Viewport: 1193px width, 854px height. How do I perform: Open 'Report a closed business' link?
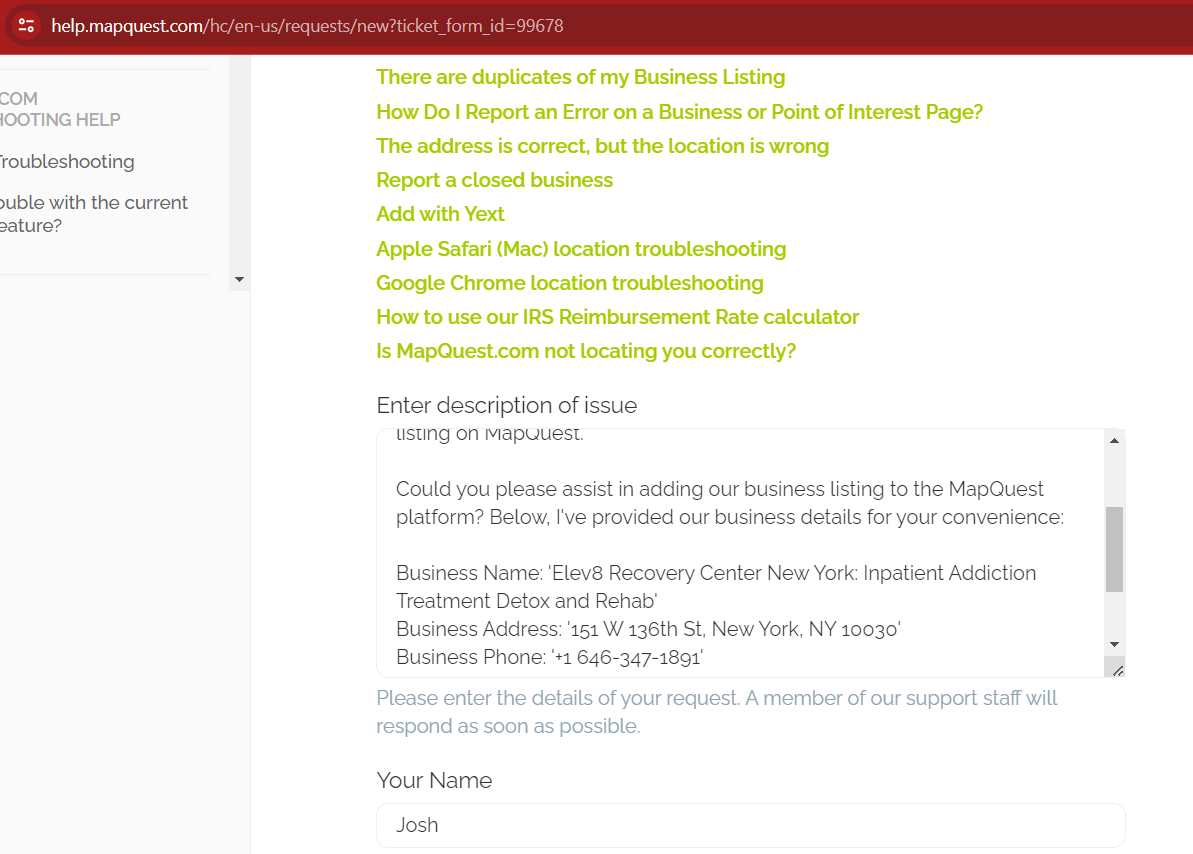(x=495, y=180)
